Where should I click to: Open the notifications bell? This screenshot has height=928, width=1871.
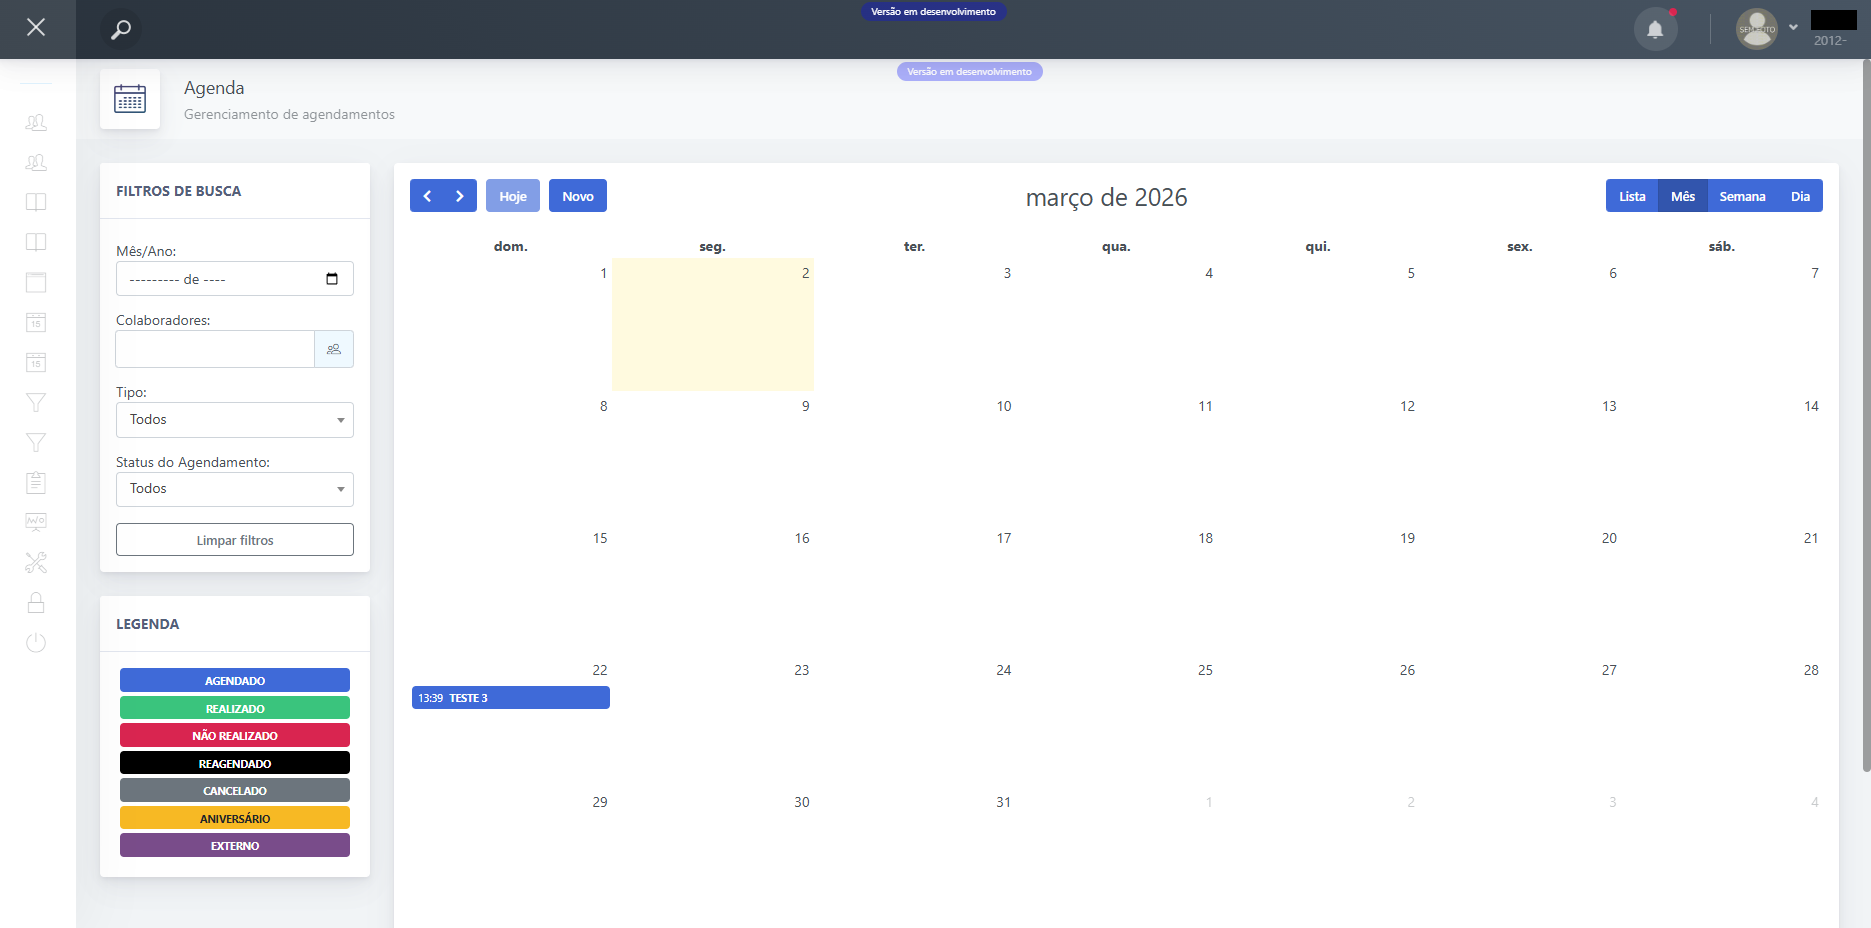coord(1655,30)
